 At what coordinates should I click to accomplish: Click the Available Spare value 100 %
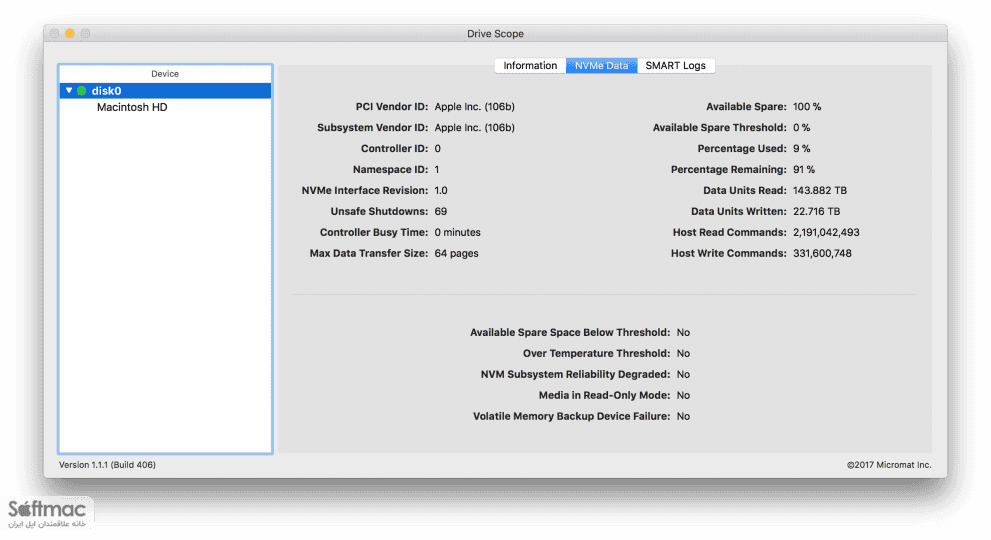807,107
